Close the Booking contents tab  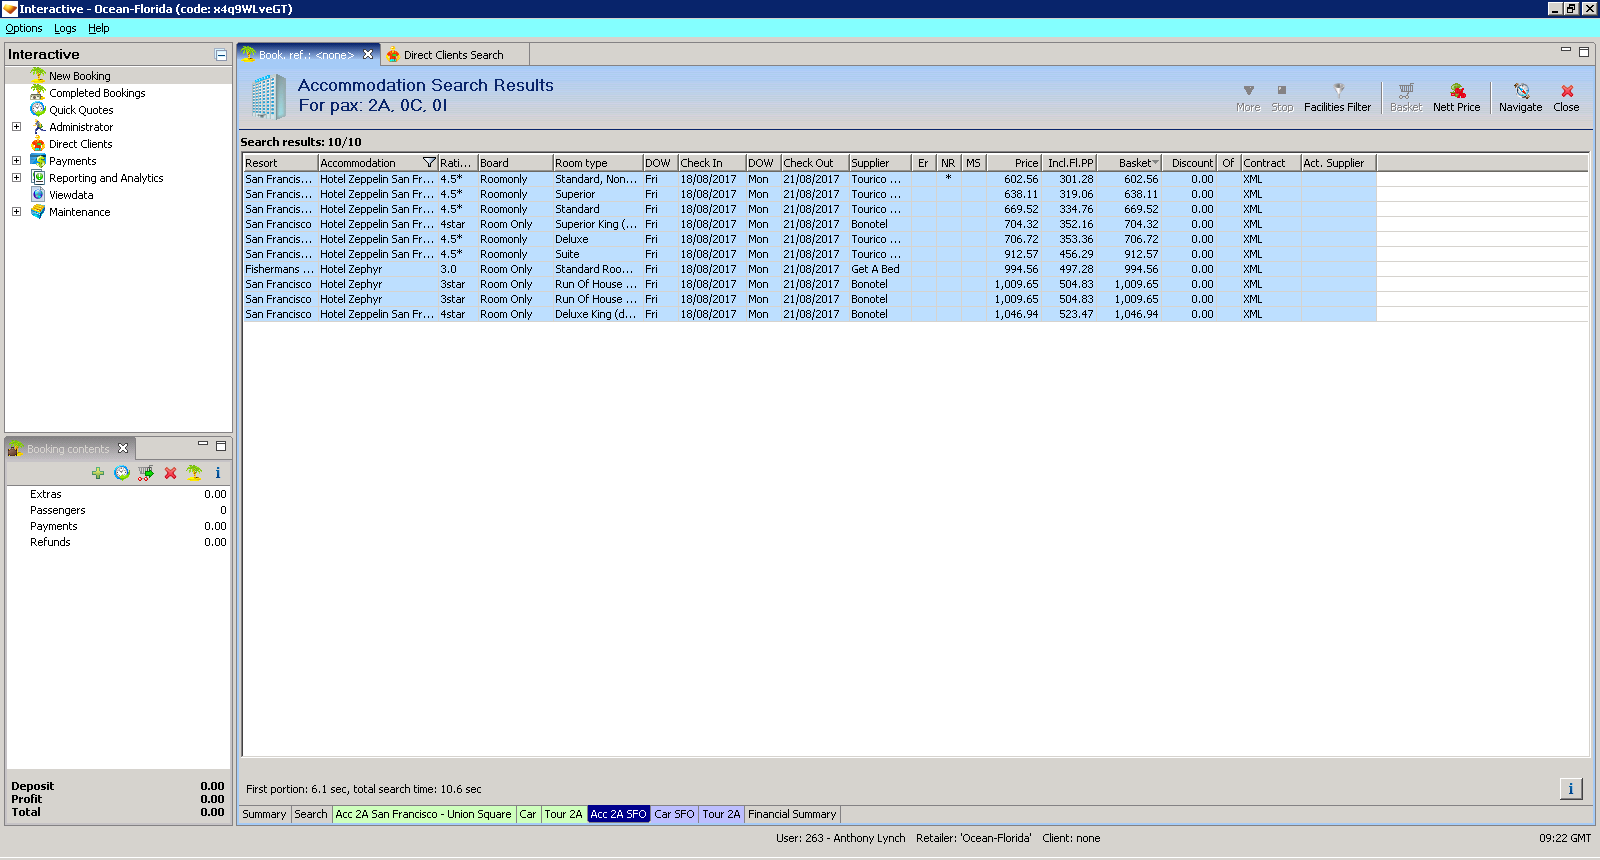coord(123,448)
